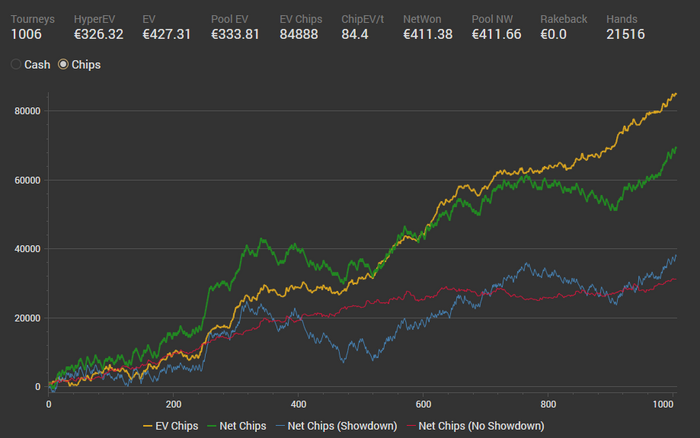Click the Pool EV value €333.81
The image size is (700, 438).
(235, 34)
